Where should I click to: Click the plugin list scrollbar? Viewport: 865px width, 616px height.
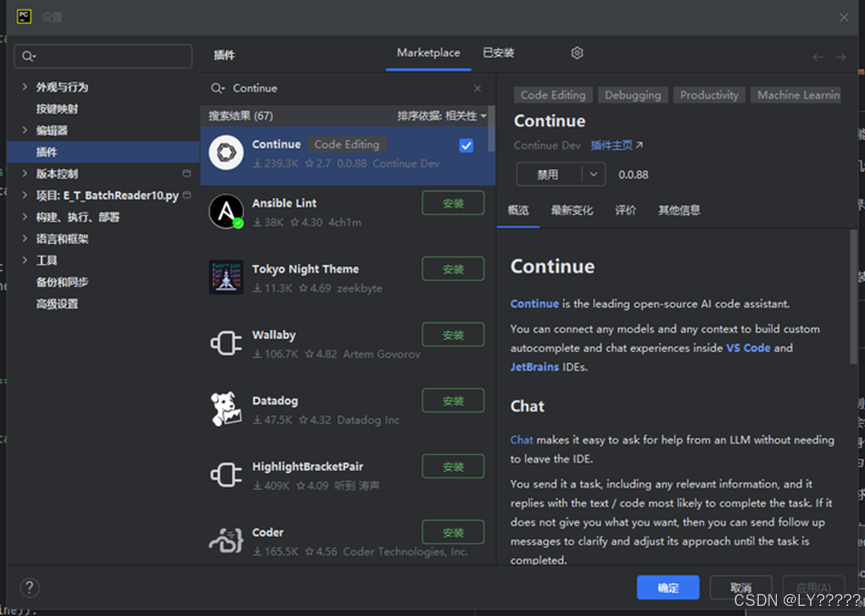click(x=491, y=130)
